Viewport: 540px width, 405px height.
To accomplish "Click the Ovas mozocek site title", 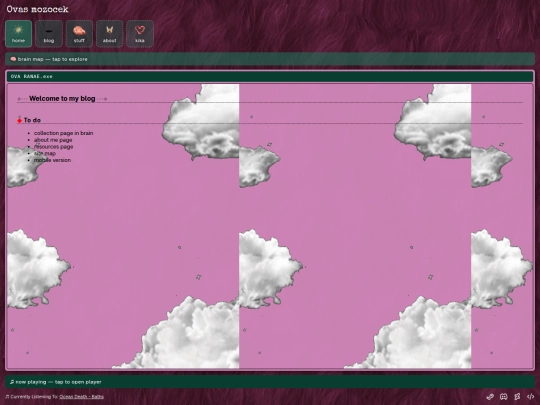I will tap(37, 9).
